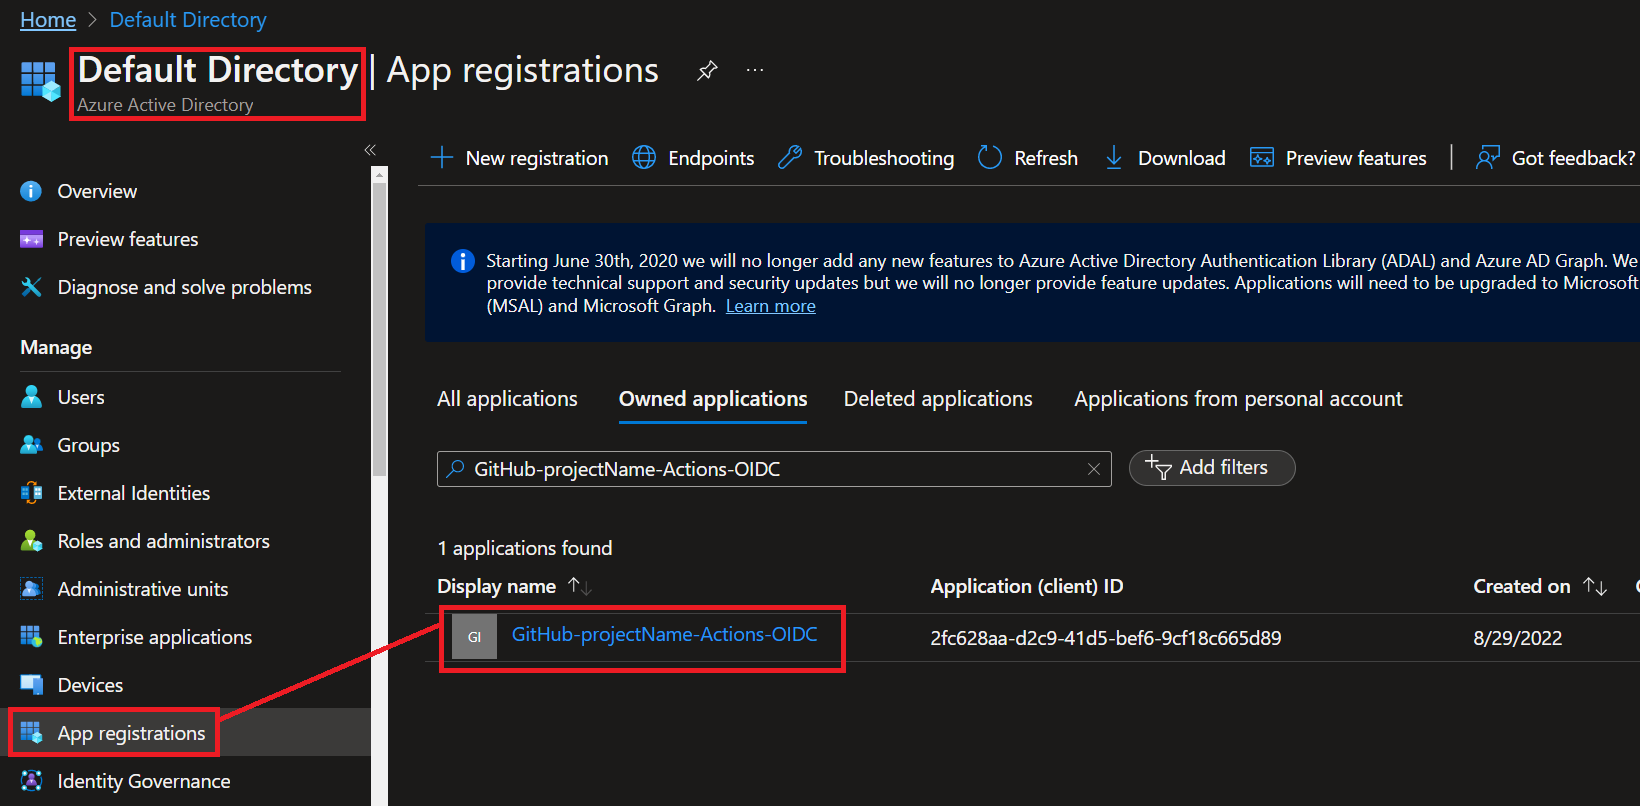Click the Application (client) ID column header

[x=1027, y=586]
